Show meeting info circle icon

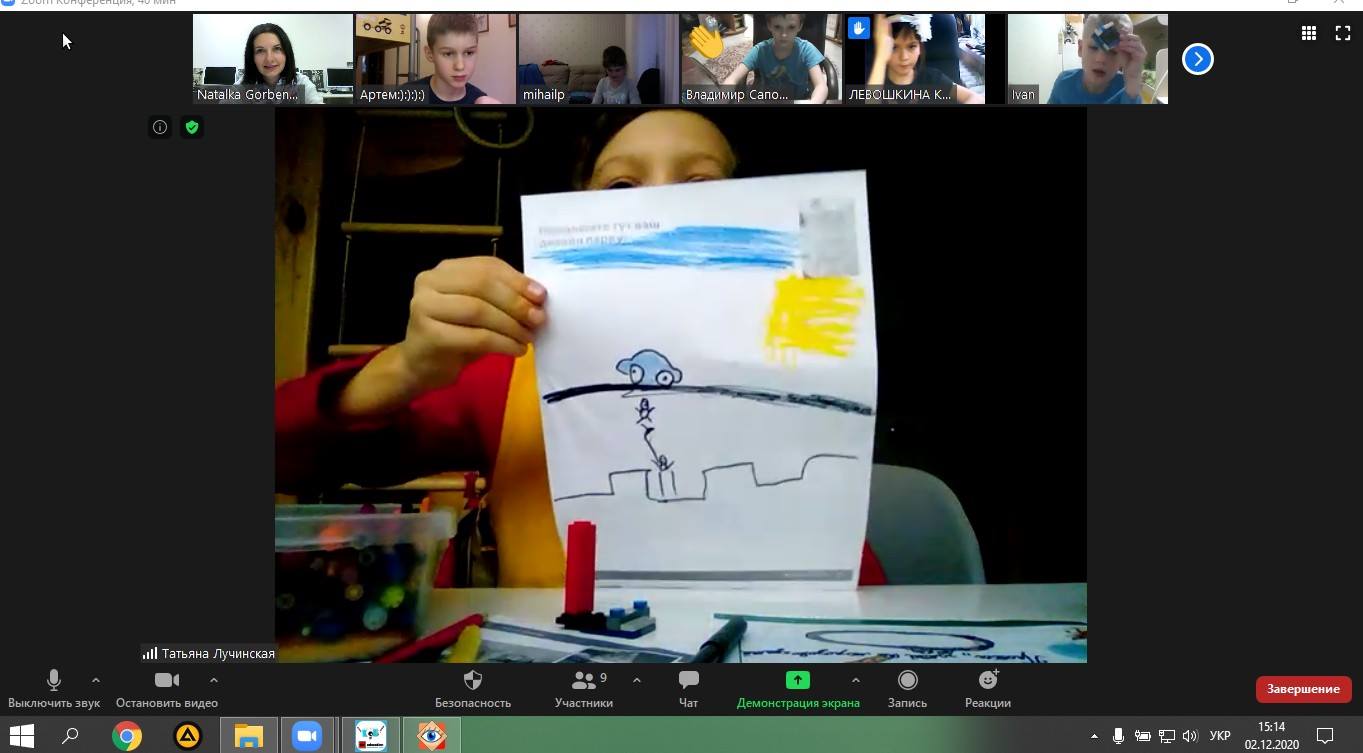coord(160,127)
